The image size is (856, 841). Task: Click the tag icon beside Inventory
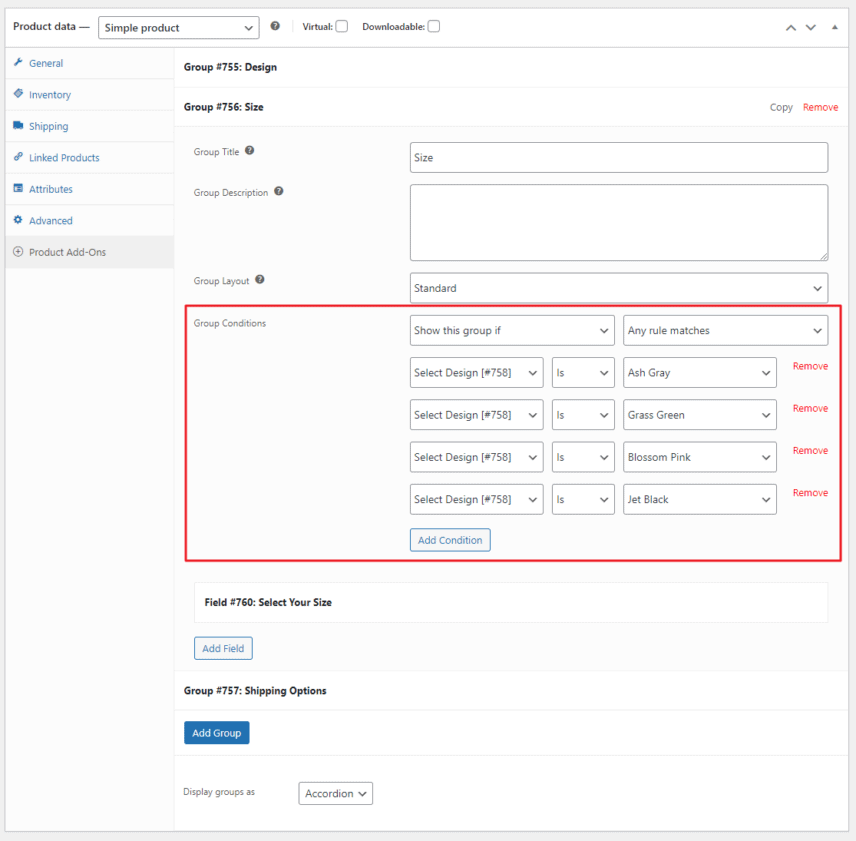pos(18,94)
